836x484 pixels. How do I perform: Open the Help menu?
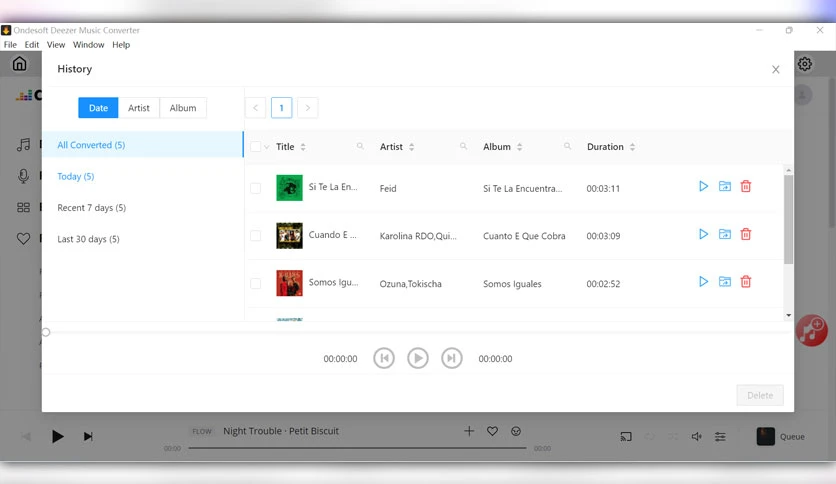(x=121, y=45)
